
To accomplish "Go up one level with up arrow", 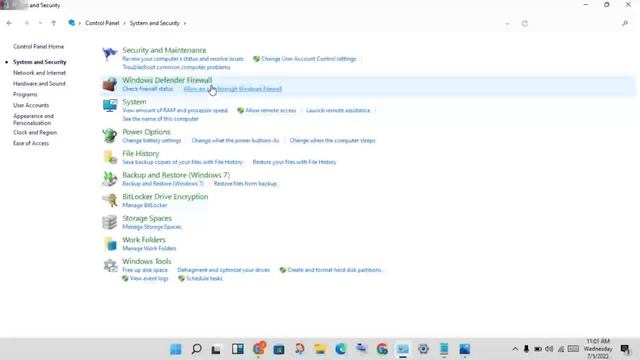I will (53, 23).
